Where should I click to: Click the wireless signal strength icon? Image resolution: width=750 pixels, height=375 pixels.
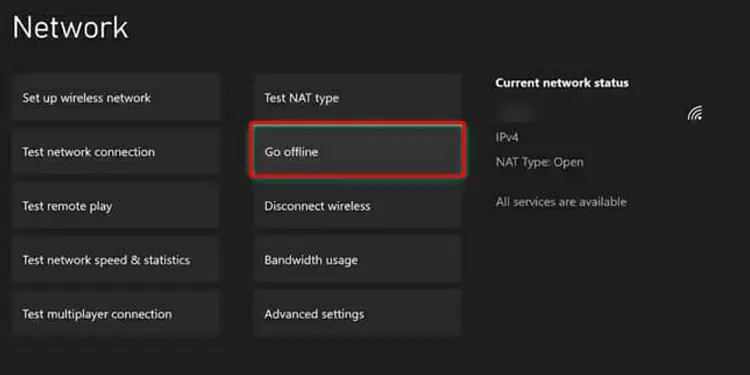(695, 114)
